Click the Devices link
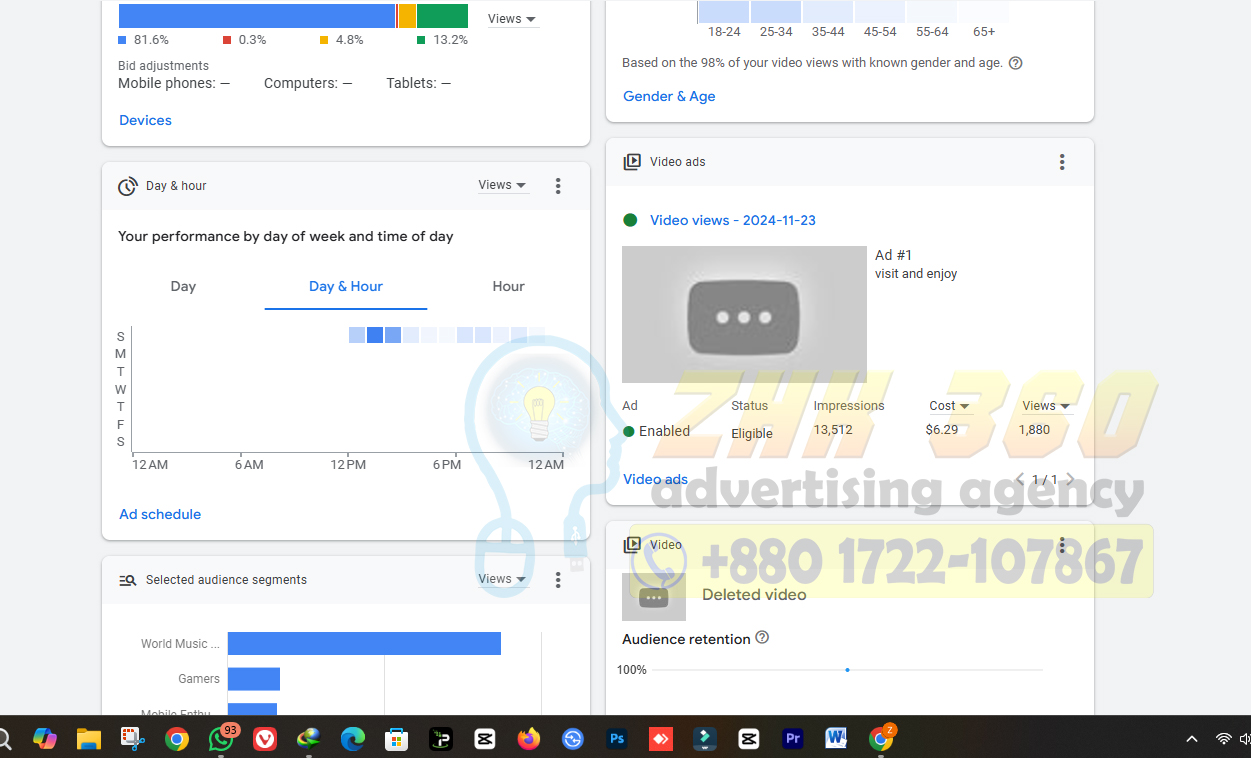1251x758 pixels. point(145,120)
